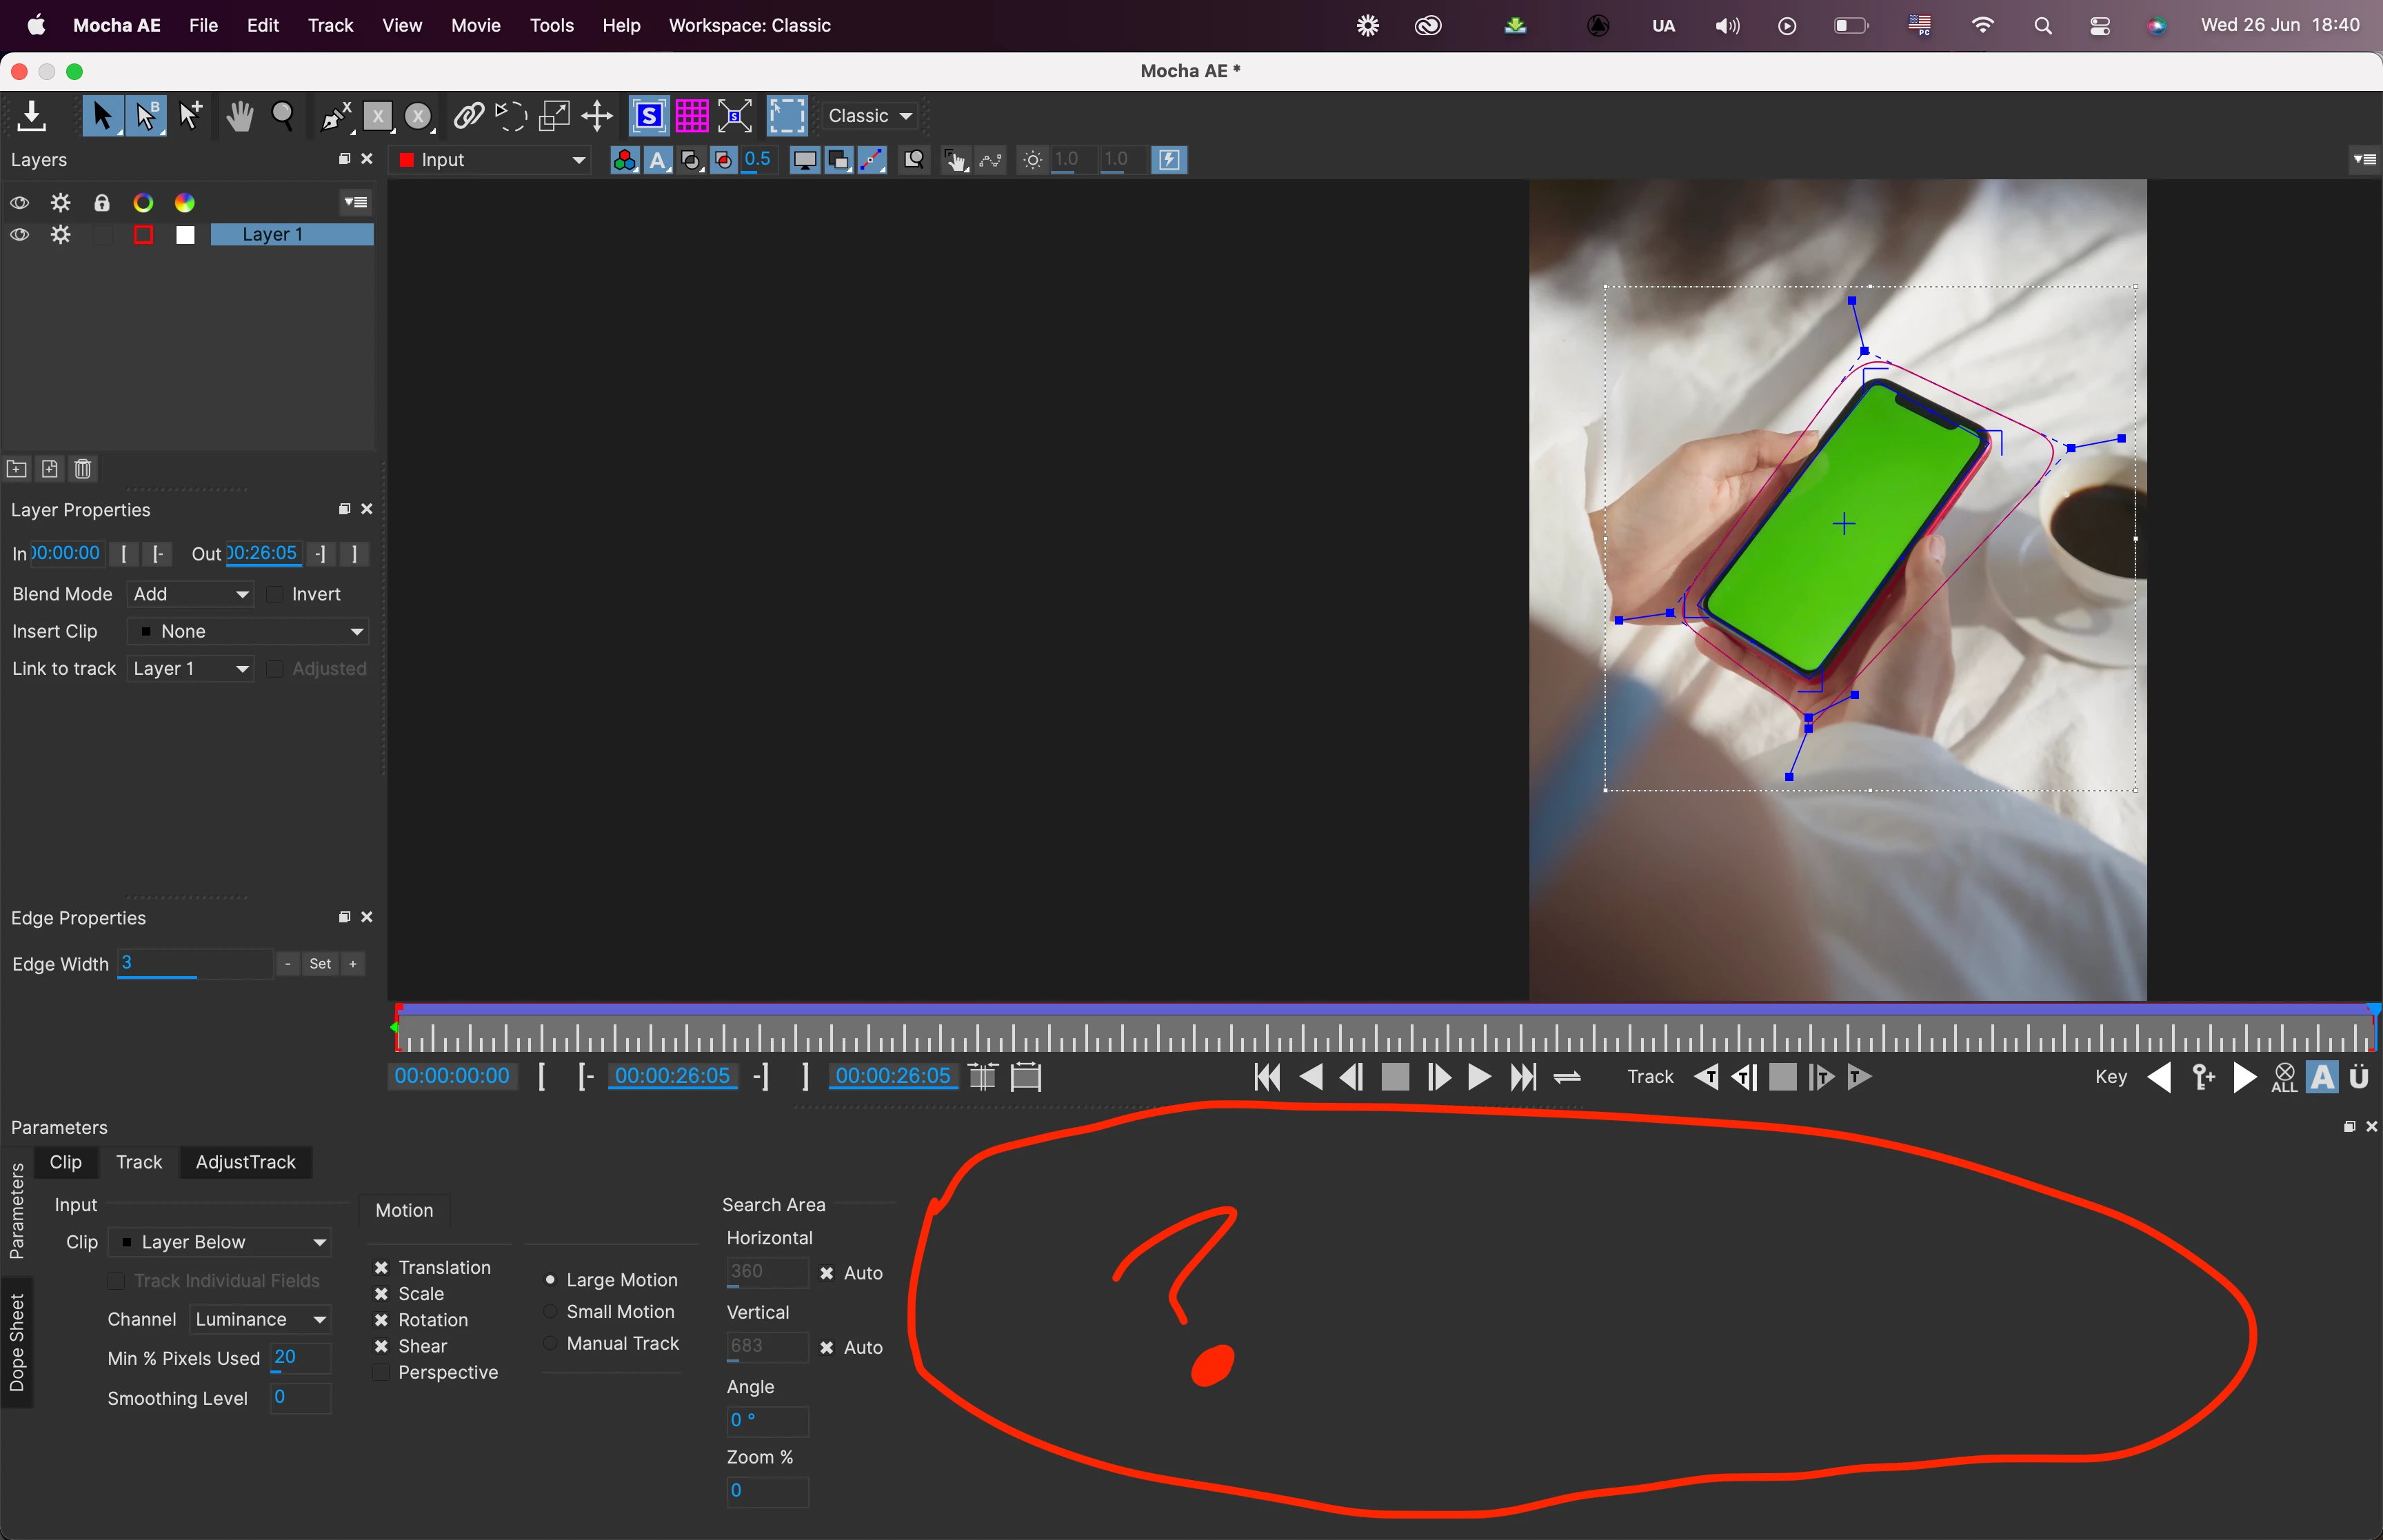Click the Show planar surface S icon
The image size is (2383, 1540).
[649, 117]
